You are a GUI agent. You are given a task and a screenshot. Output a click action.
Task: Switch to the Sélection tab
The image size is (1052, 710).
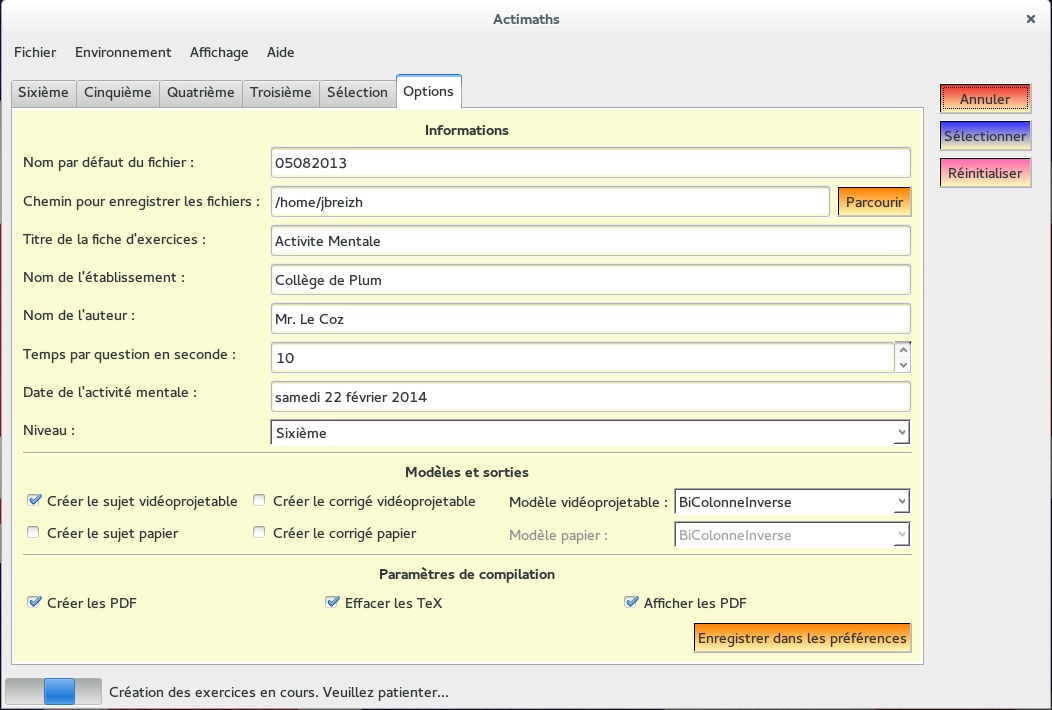tap(357, 92)
